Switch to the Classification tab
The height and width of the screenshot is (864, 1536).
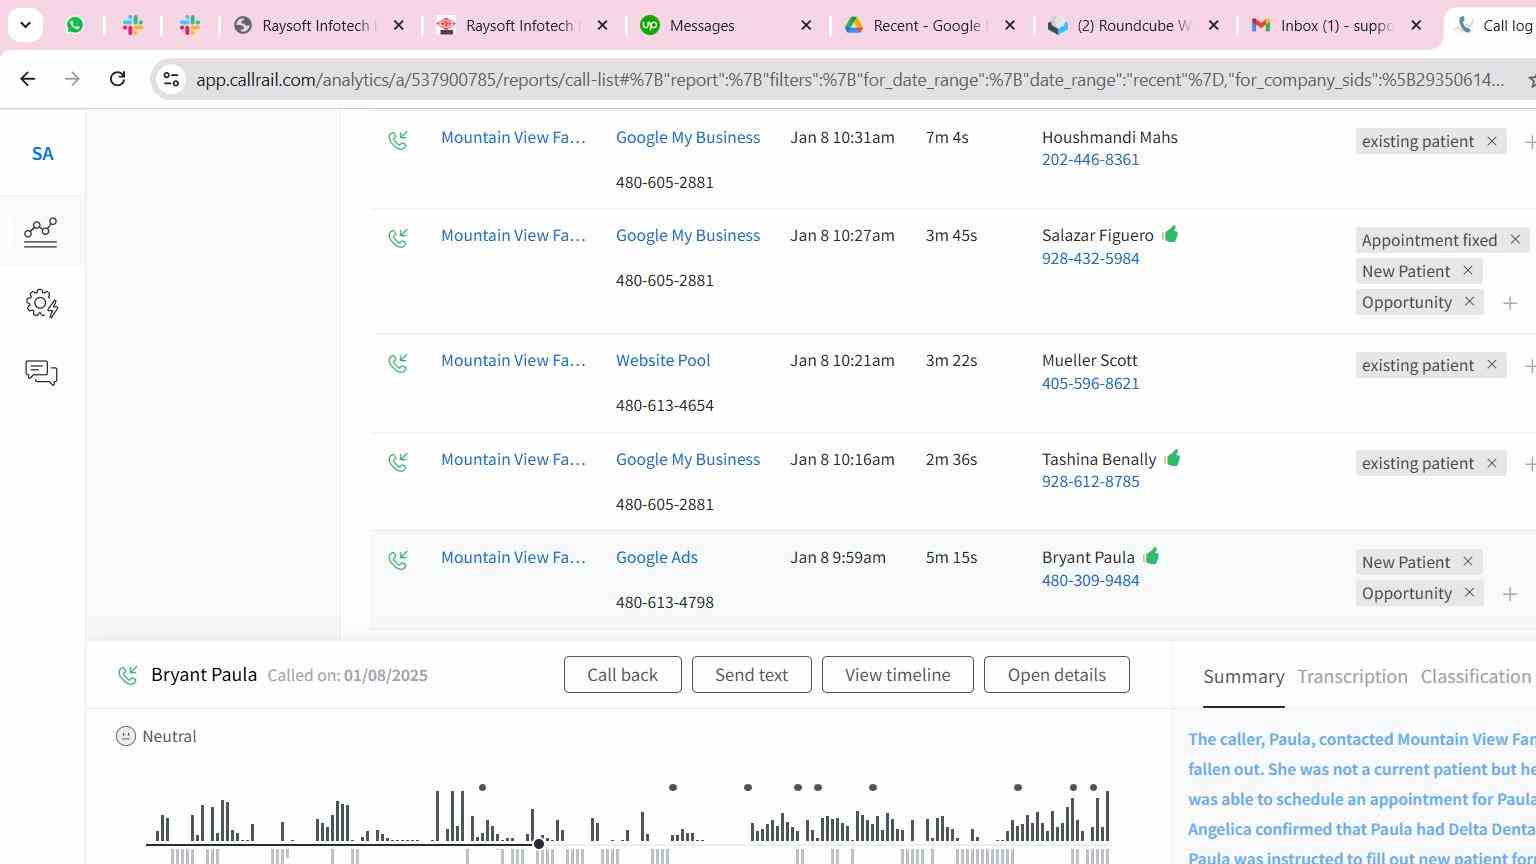pos(1476,677)
